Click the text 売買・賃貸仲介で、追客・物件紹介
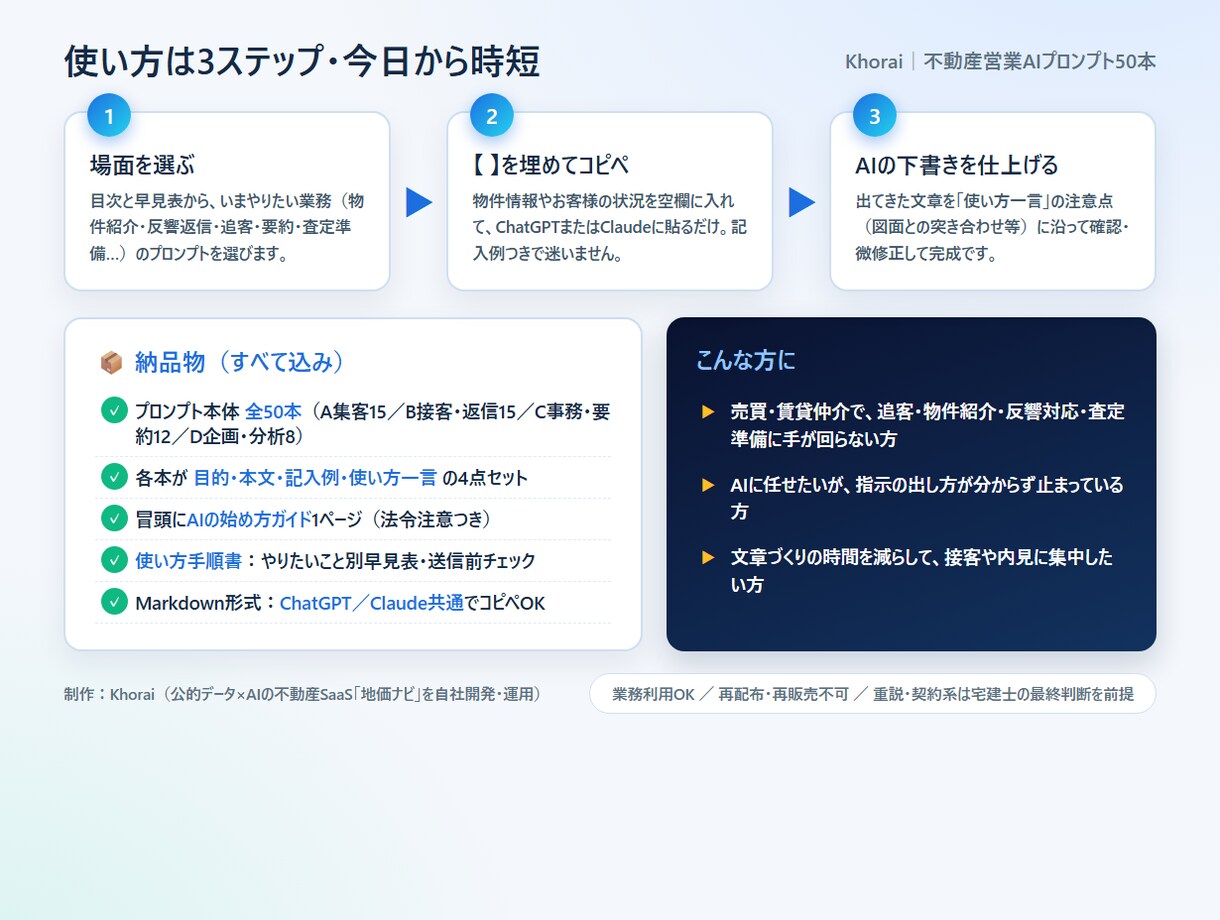The height and width of the screenshot is (920, 1220). coord(928,425)
